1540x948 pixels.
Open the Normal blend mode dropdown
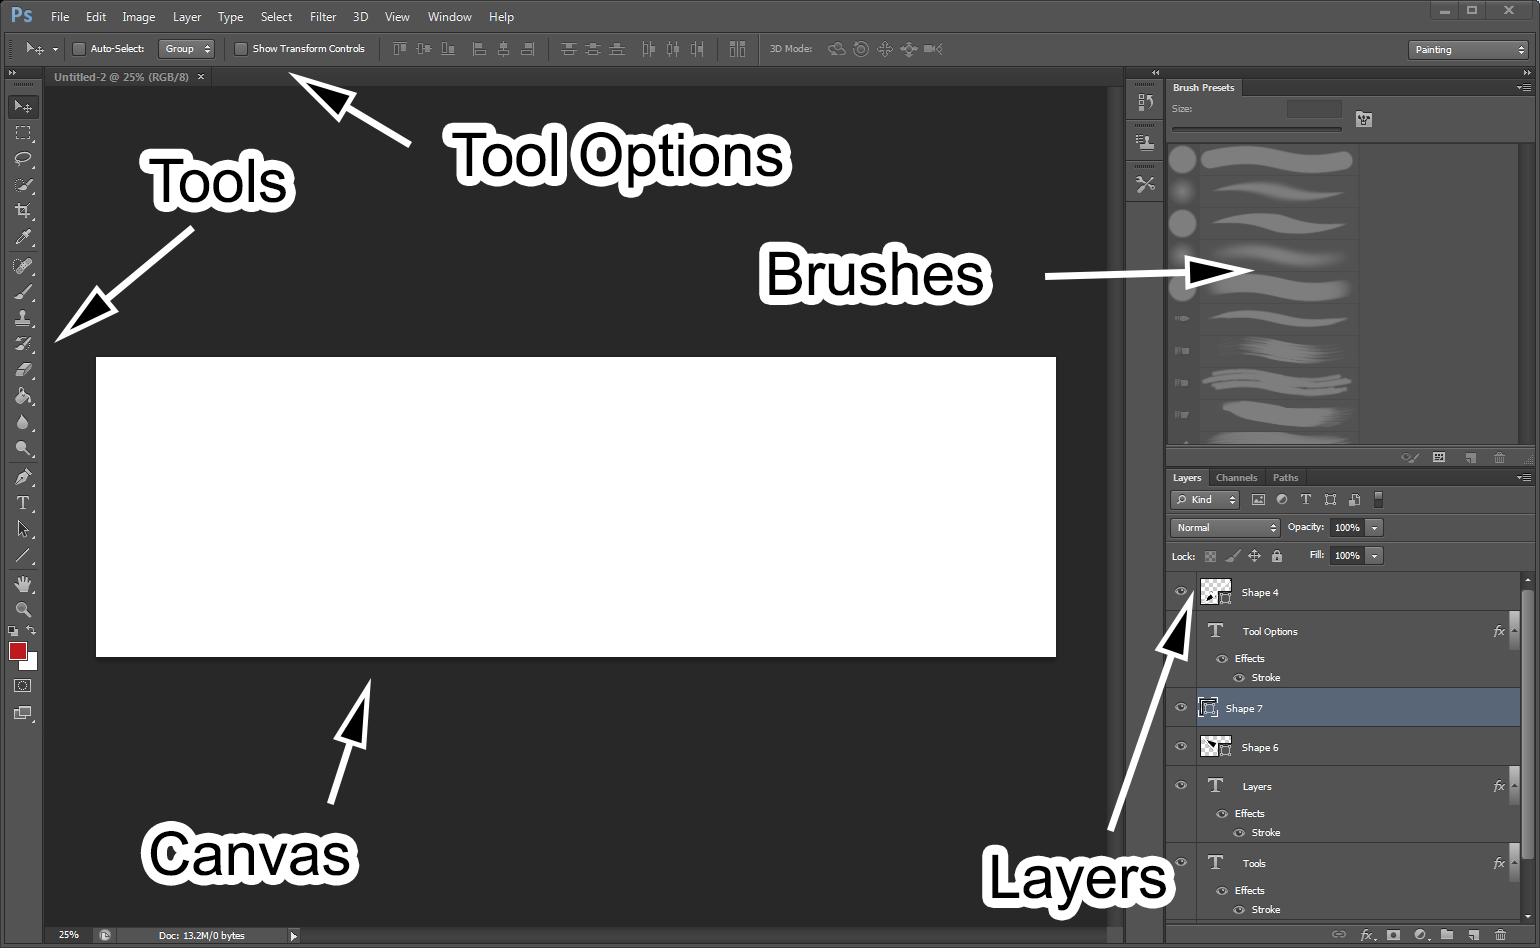coord(1225,528)
